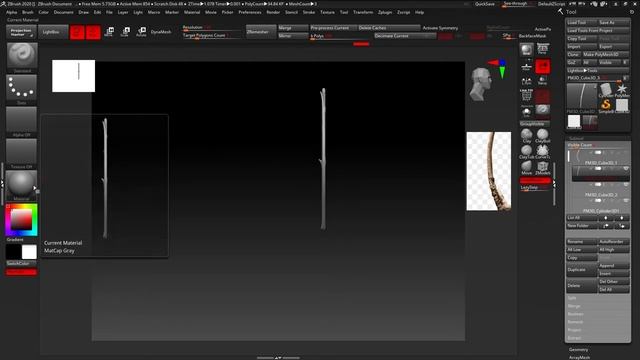Expand the Merge subpalette in Subtool

coord(574,306)
